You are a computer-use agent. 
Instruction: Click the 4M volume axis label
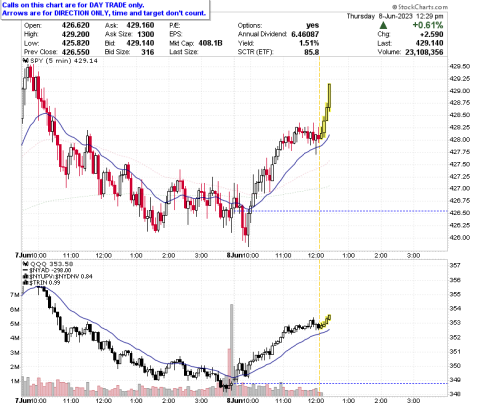15,338
